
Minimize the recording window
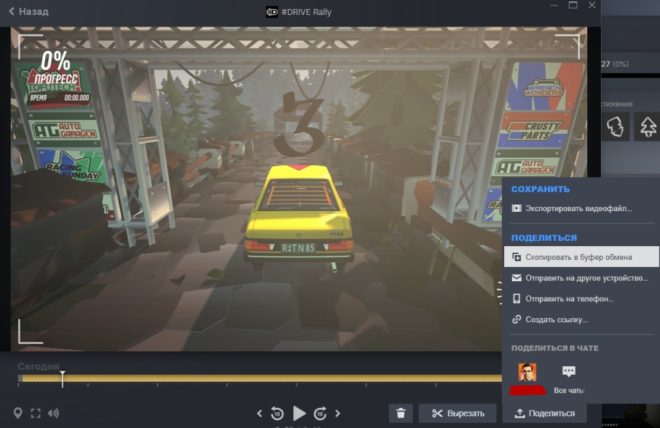554,5
